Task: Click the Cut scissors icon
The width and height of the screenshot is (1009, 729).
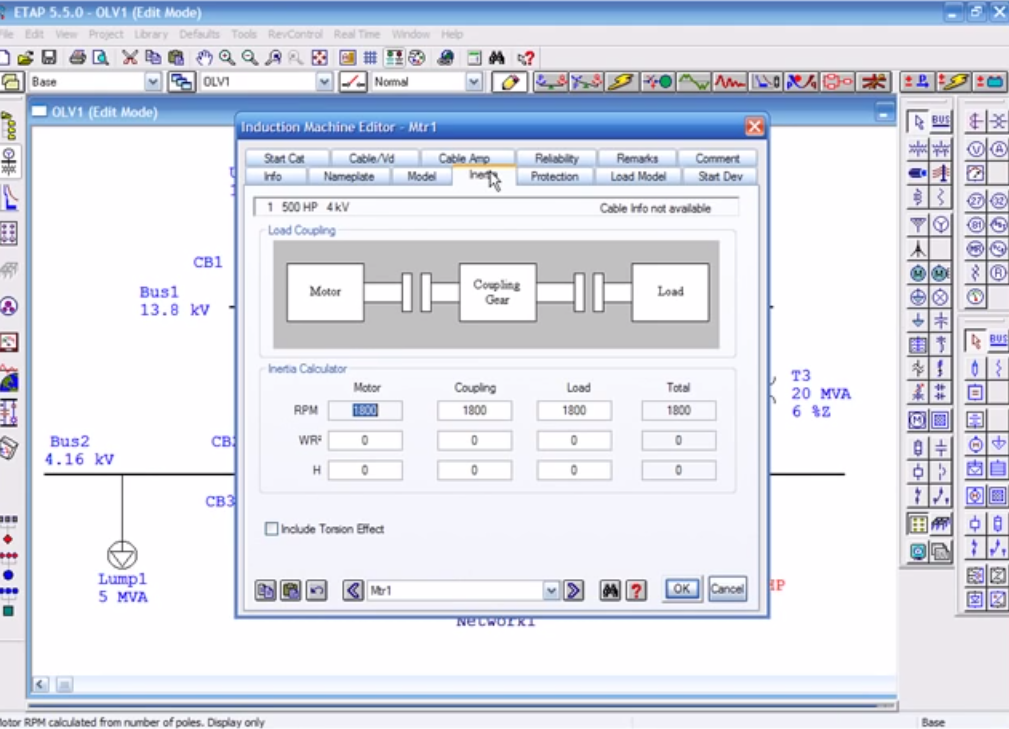Action: pos(130,58)
